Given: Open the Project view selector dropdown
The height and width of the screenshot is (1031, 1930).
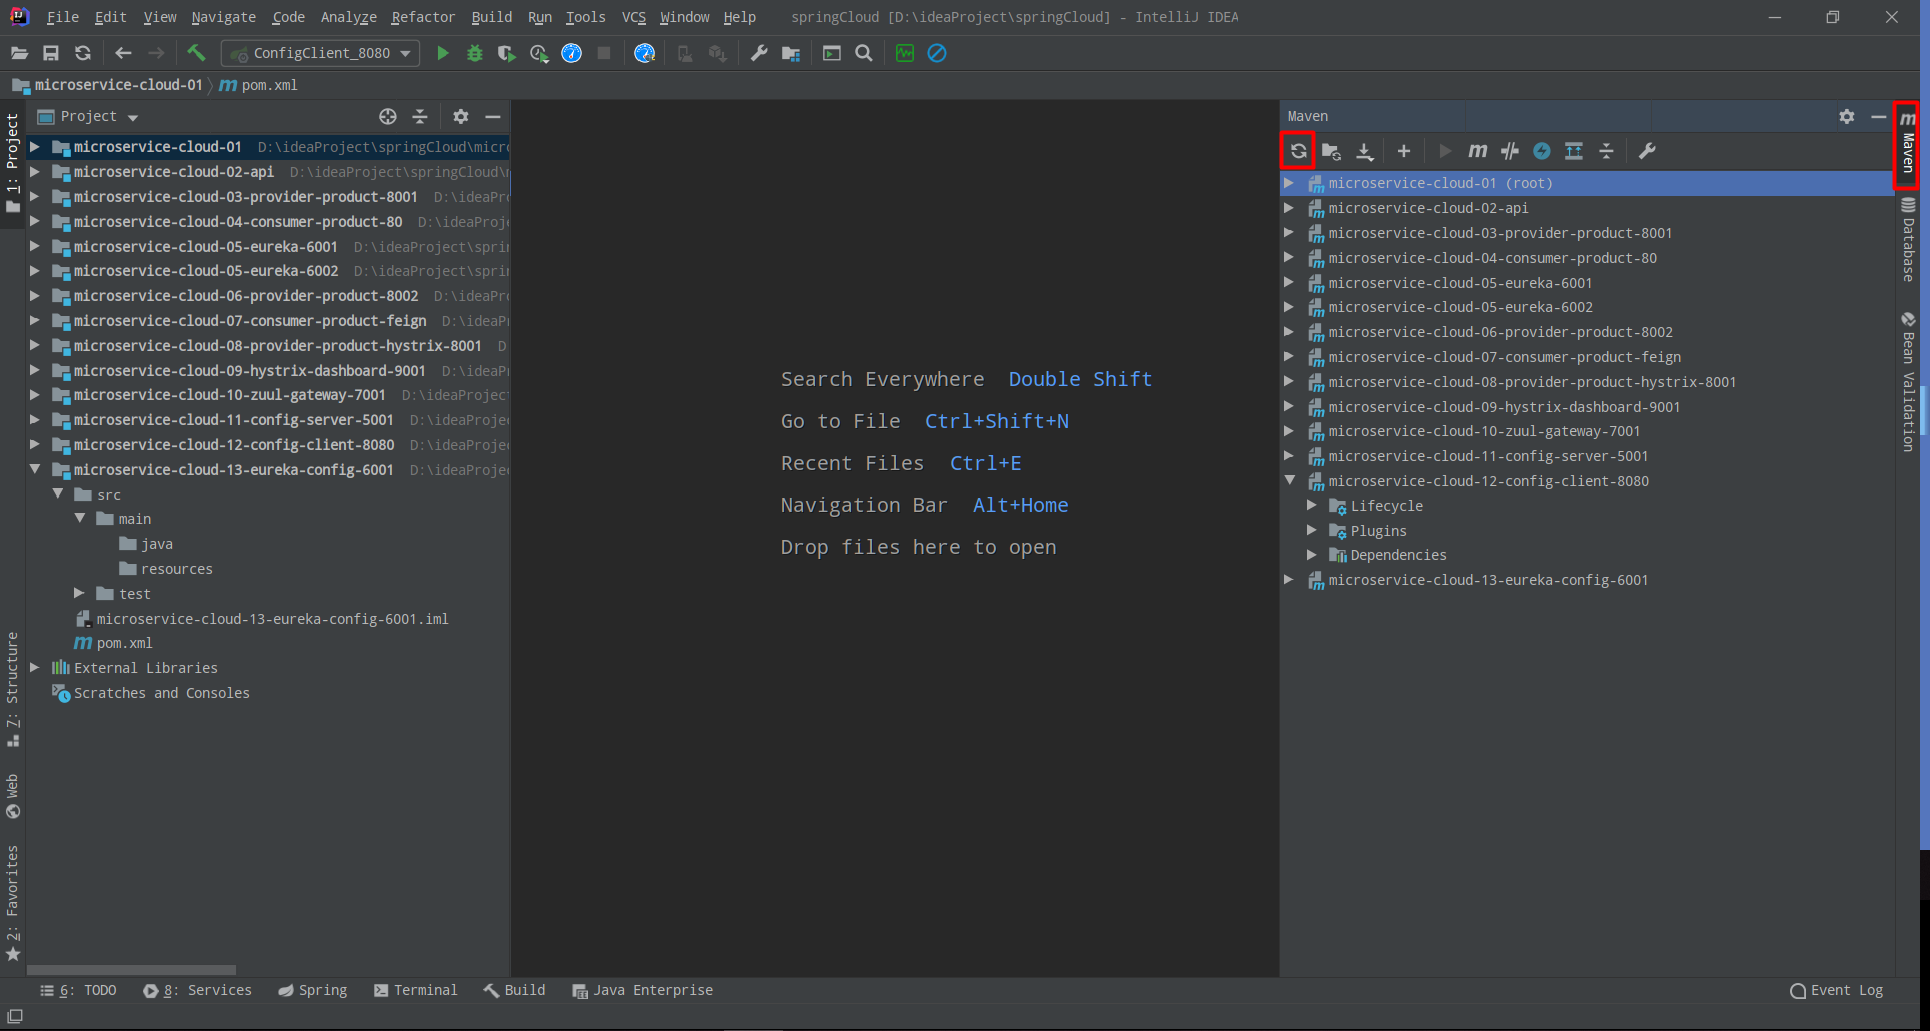Looking at the screenshot, I should point(87,116).
